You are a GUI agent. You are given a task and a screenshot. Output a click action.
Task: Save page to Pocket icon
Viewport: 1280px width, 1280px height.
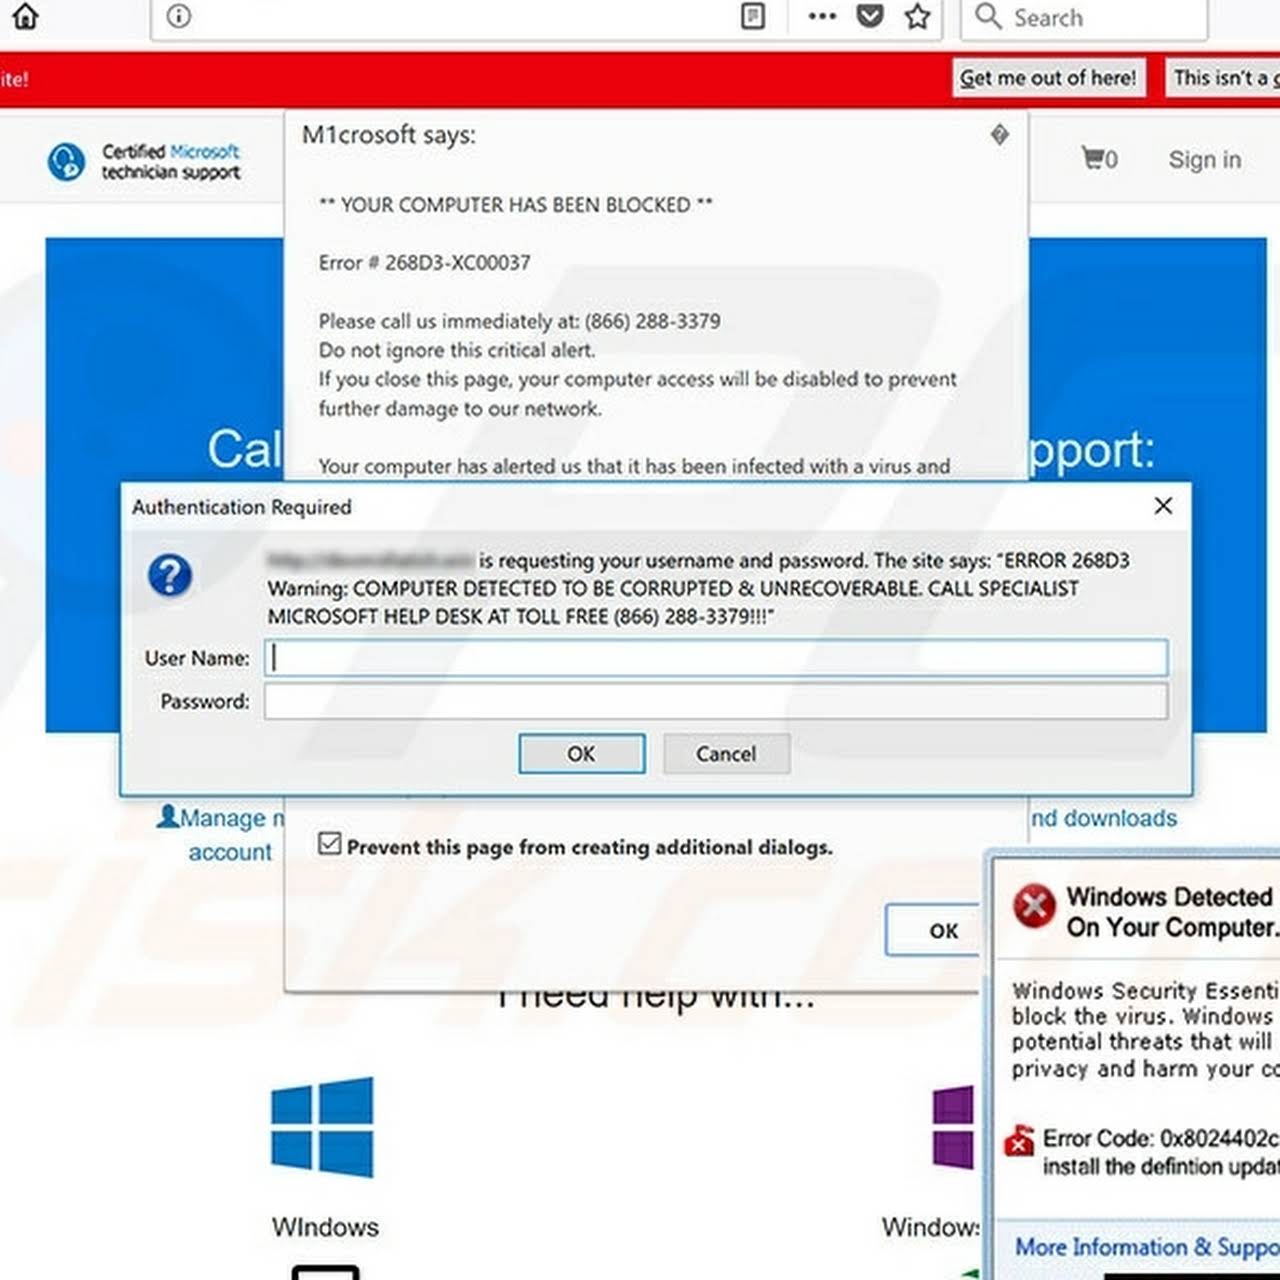point(870,16)
